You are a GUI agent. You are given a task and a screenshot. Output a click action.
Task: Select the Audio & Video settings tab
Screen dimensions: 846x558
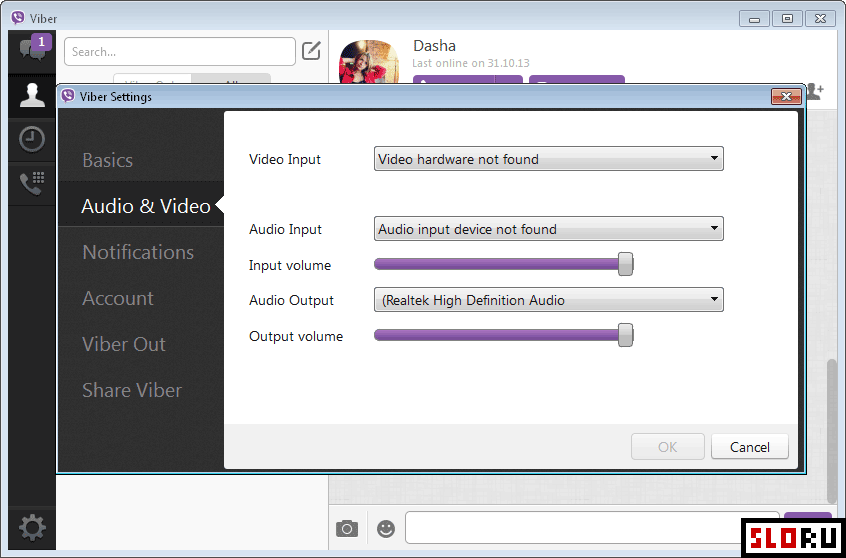(x=146, y=206)
